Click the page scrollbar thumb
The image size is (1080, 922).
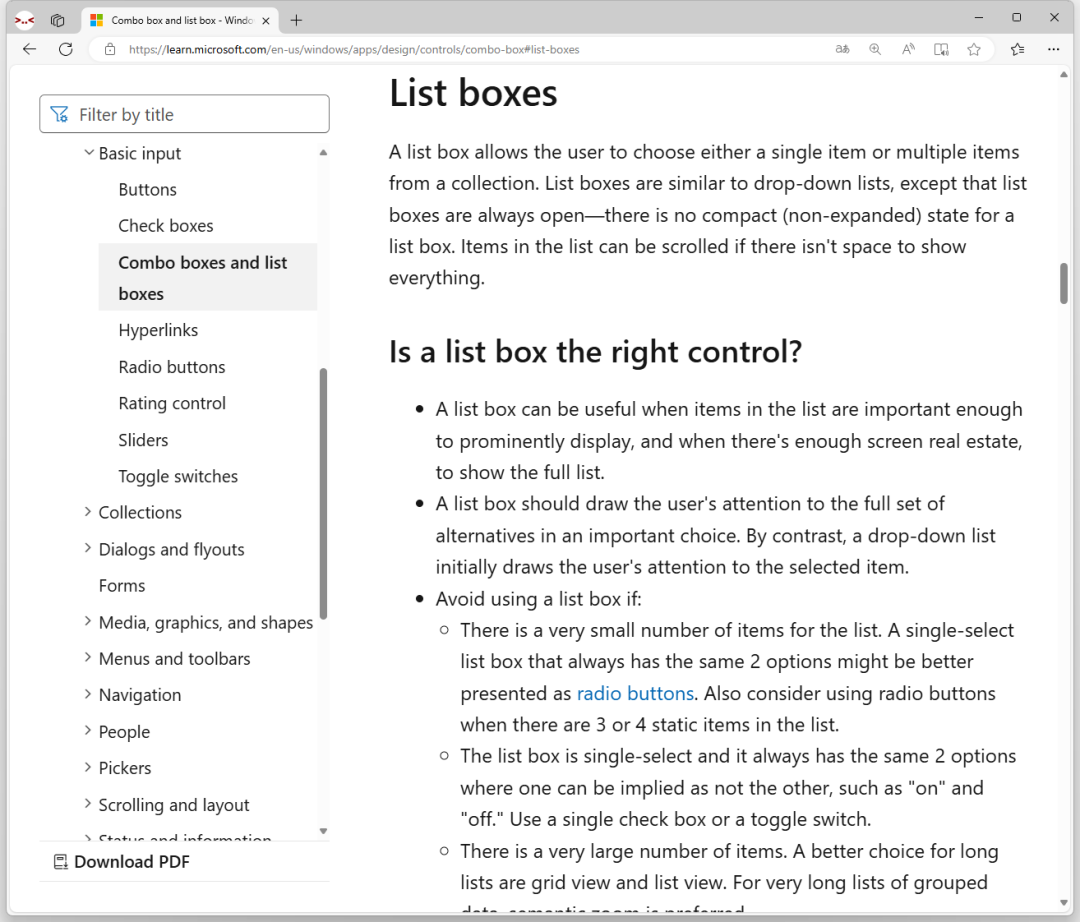click(1063, 283)
